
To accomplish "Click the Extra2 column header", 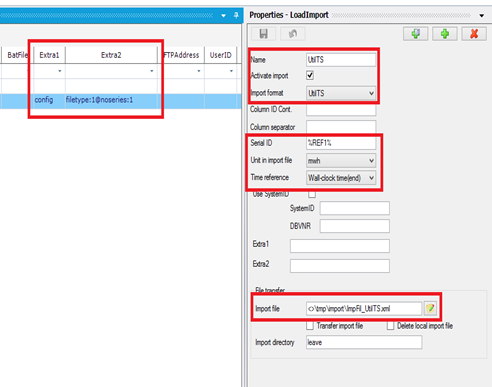I will click(111, 55).
